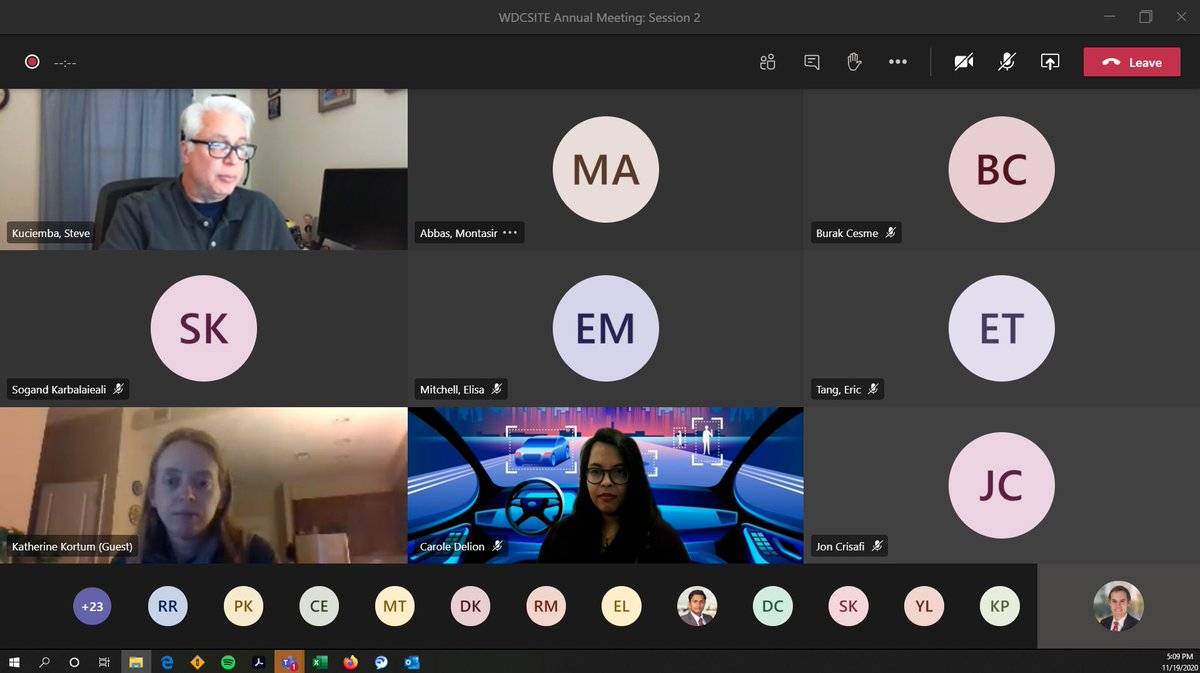This screenshot has width=1200, height=673.
Task: Open the share content tray
Action: click(1050, 62)
